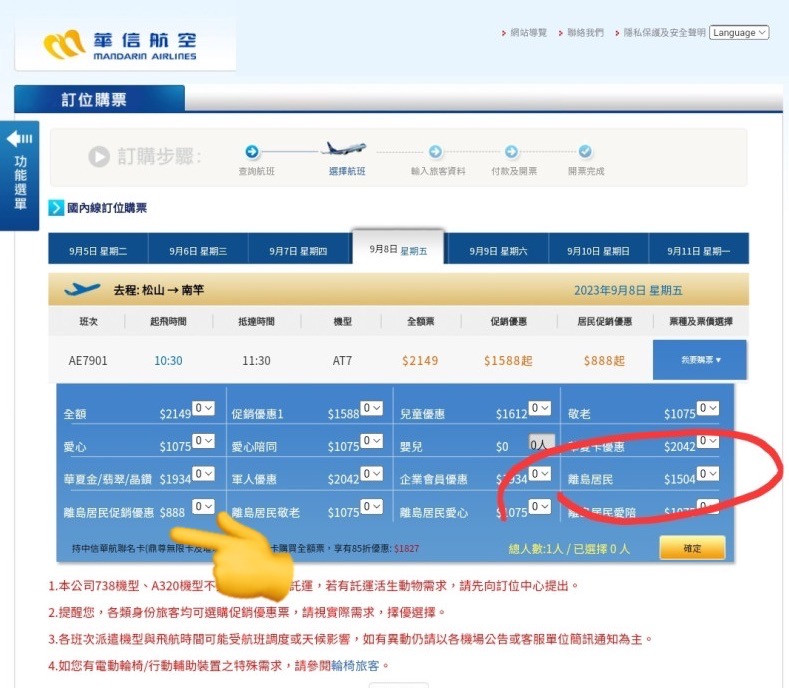Click the 訂購步驟 play arrow icon

99,157
